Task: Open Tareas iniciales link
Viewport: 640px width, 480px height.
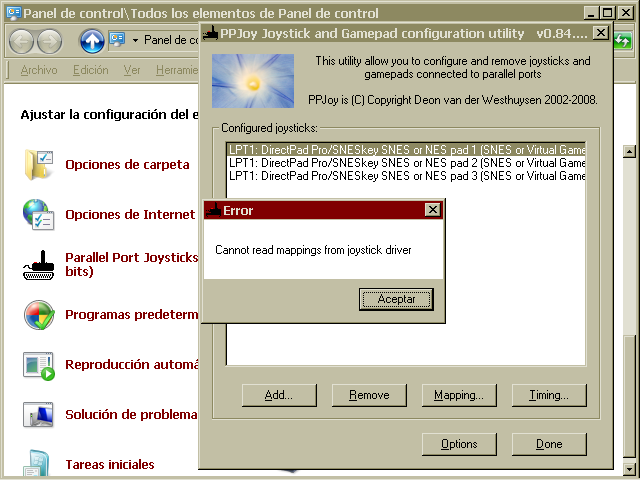Action: pyautogui.click(x=110, y=464)
